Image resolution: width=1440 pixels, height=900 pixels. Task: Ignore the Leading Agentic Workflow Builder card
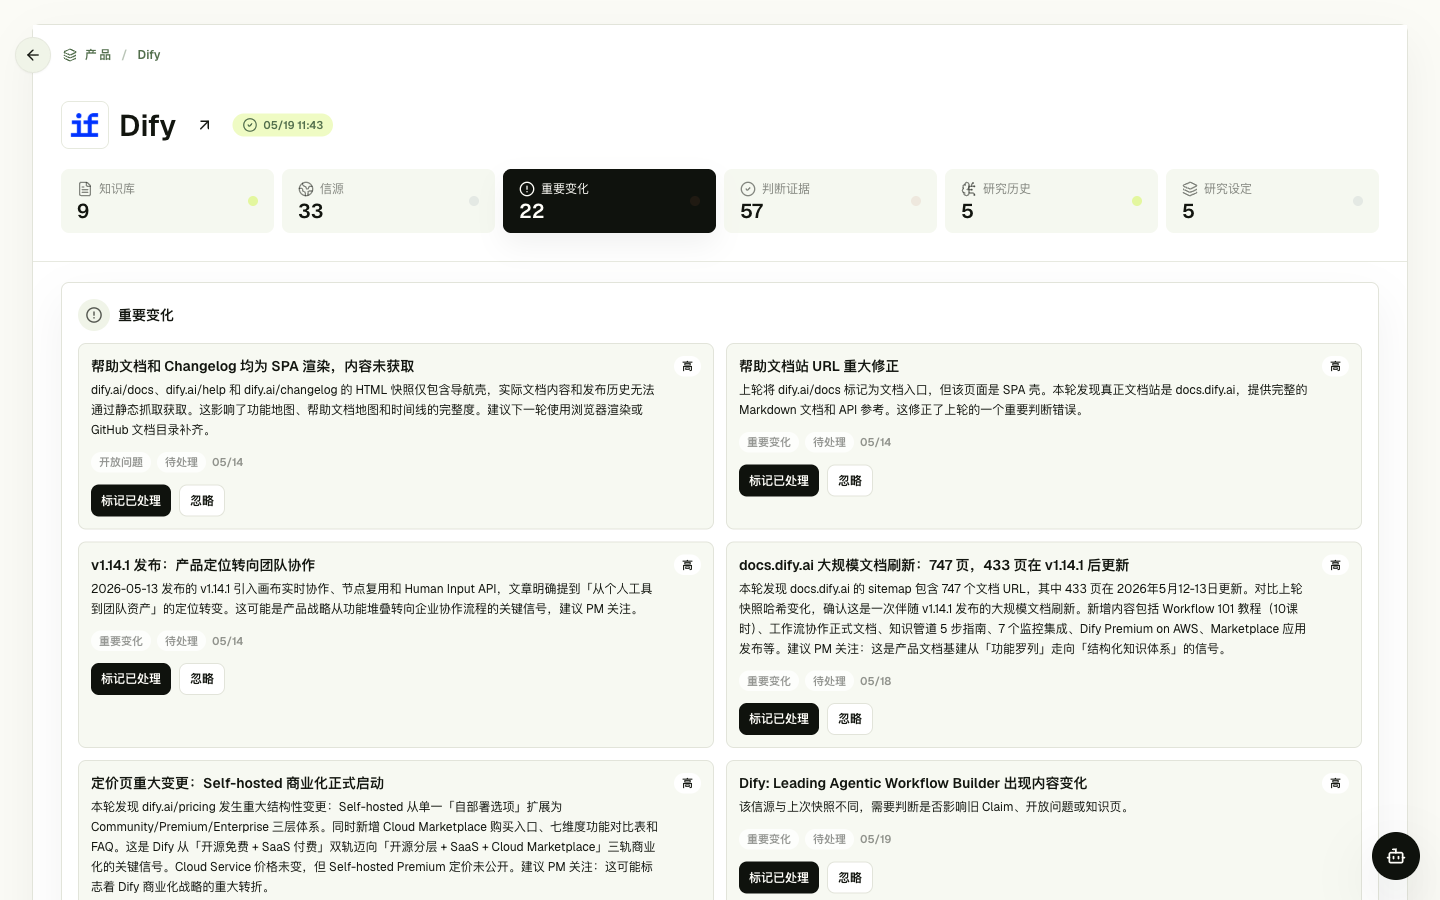(x=850, y=878)
